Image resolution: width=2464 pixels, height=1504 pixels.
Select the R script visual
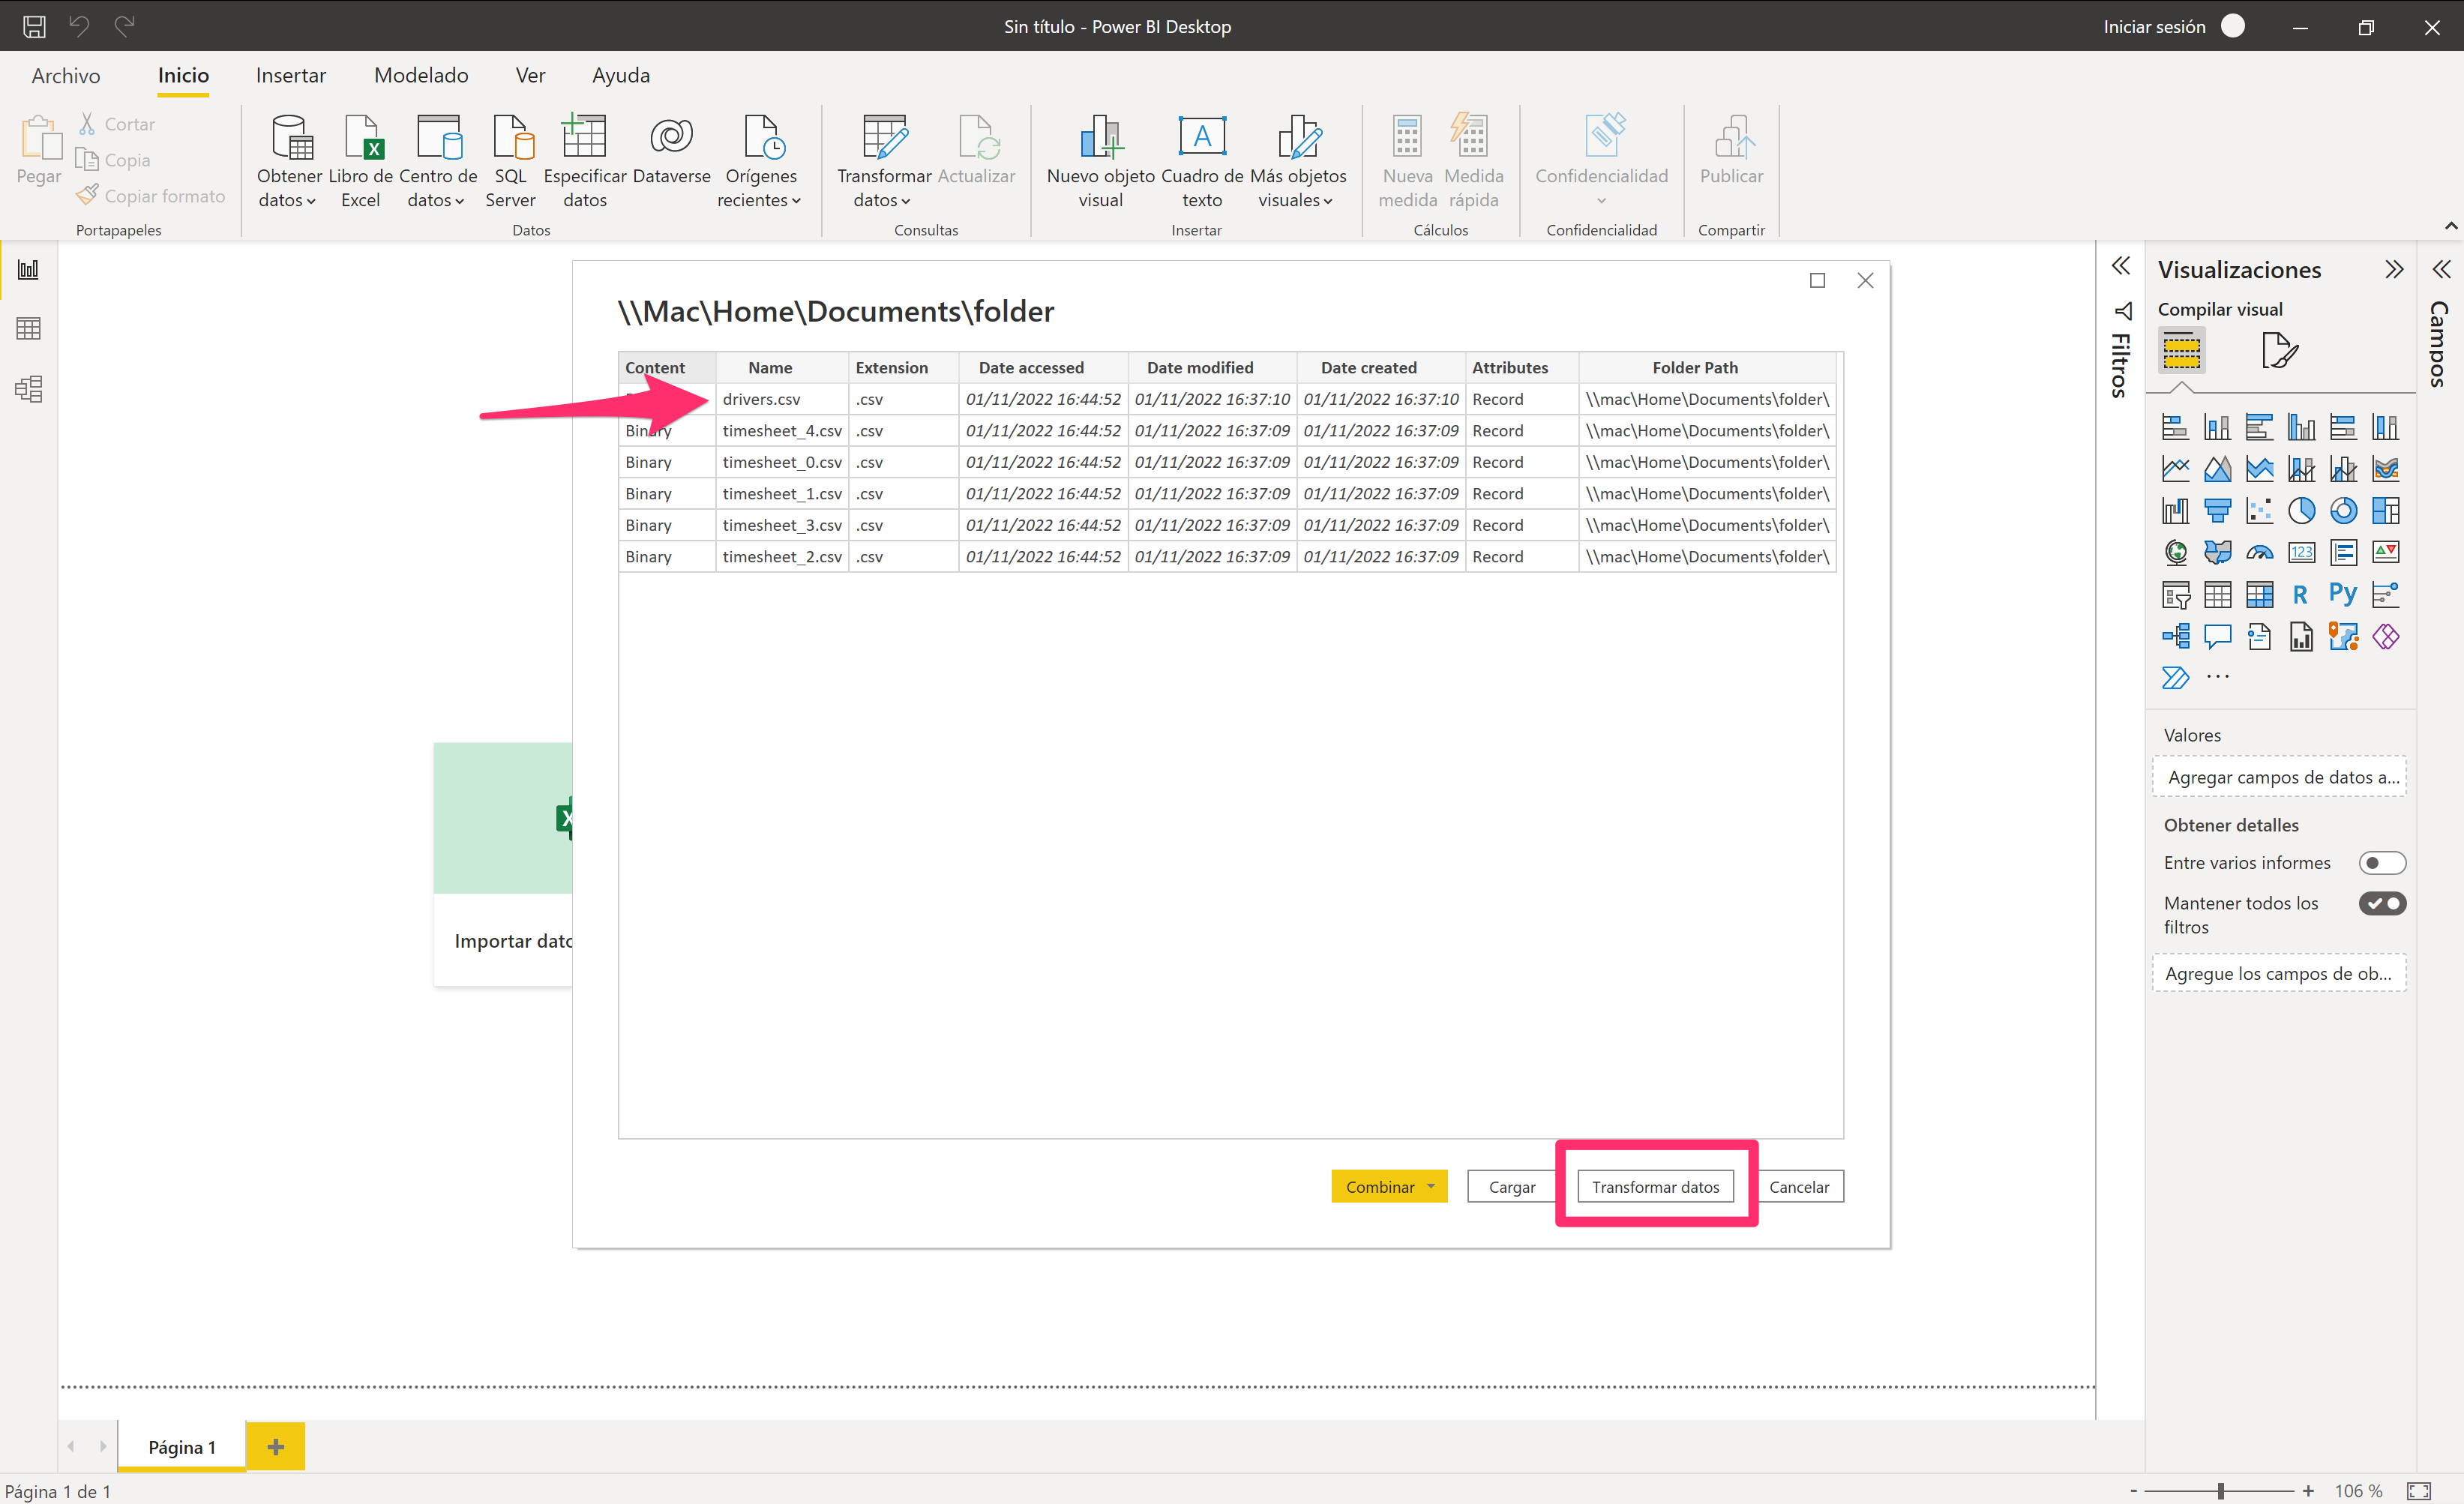click(x=2301, y=595)
